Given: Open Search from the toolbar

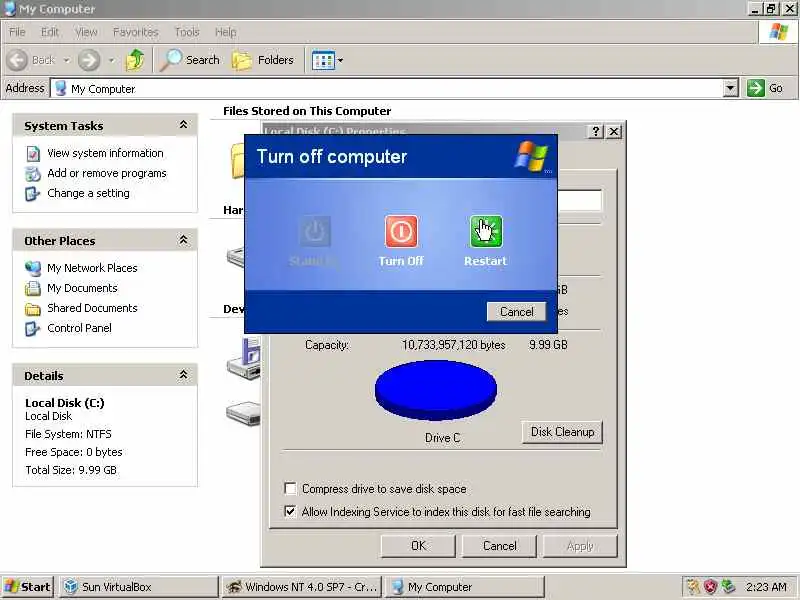Looking at the screenshot, I should pyautogui.click(x=189, y=60).
